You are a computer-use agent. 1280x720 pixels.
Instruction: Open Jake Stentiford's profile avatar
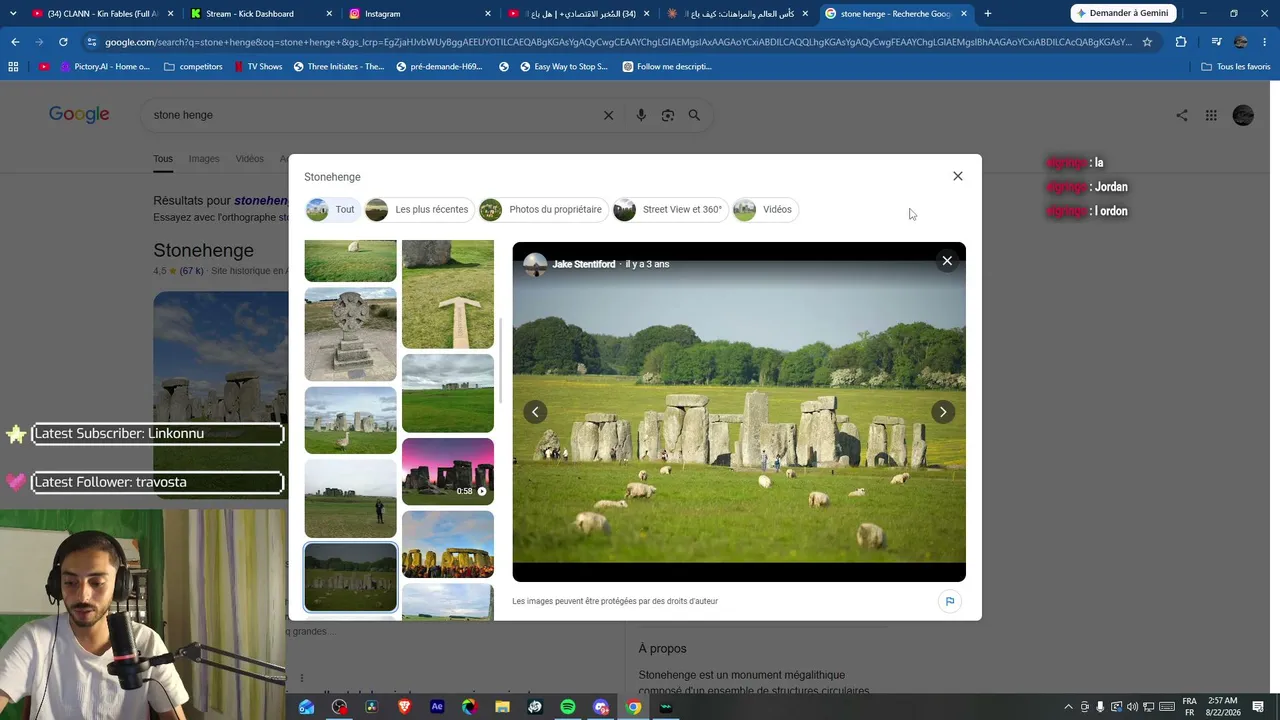tap(535, 264)
